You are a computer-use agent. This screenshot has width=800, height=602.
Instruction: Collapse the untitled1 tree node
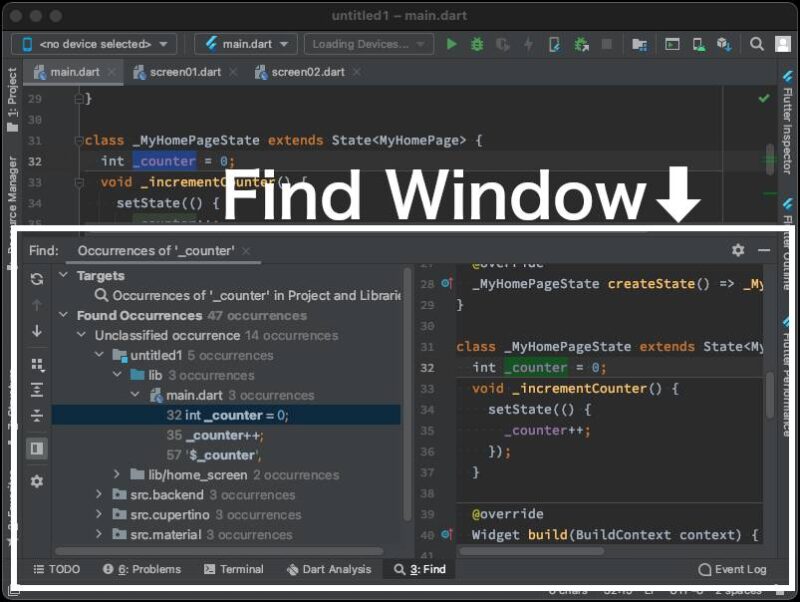[99, 355]
